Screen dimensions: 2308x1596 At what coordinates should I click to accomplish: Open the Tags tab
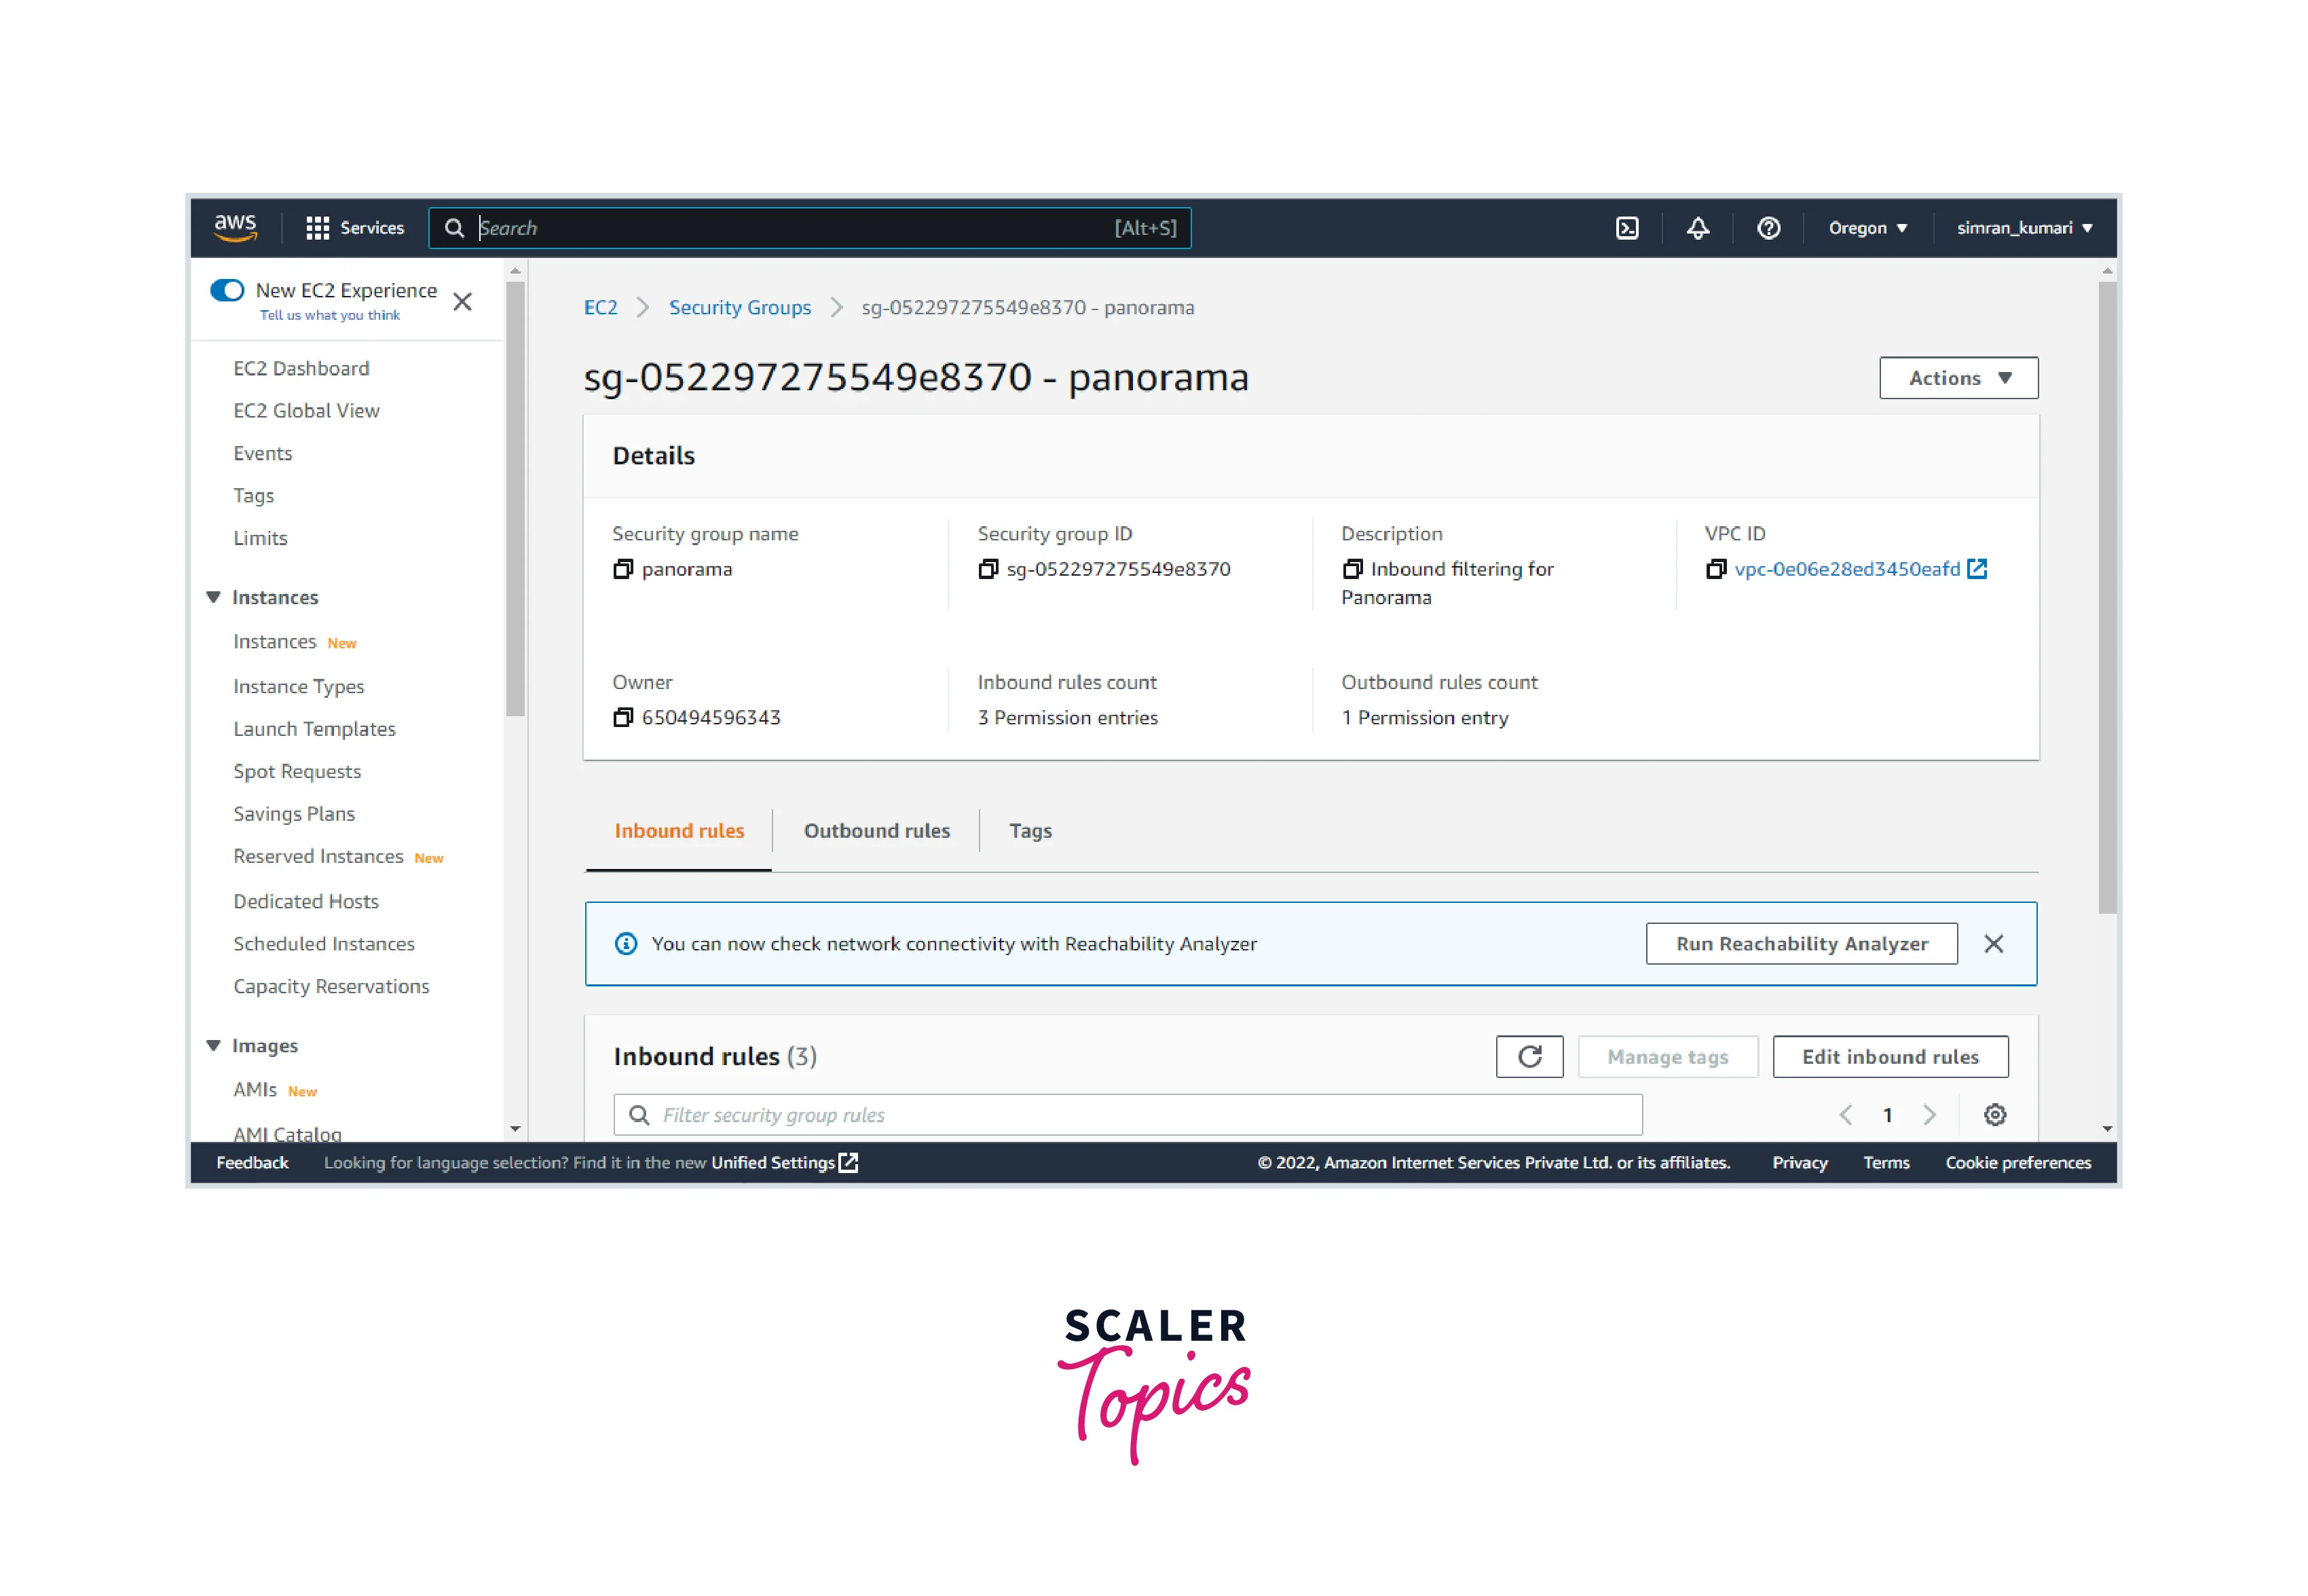[x=1029, y=830]
